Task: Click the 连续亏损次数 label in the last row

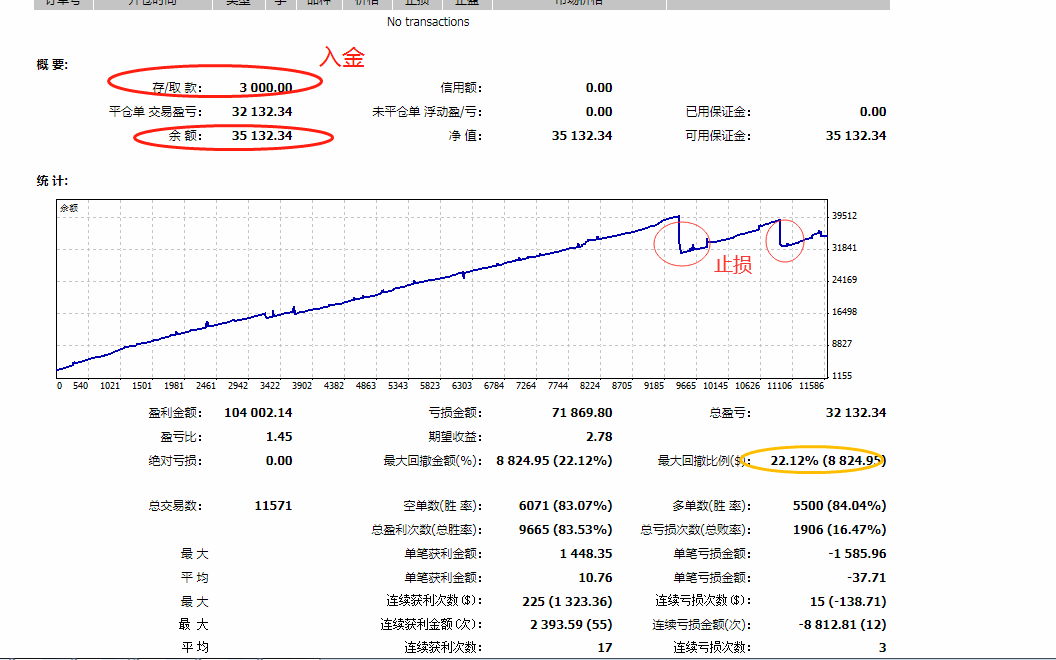Action: 712,648
